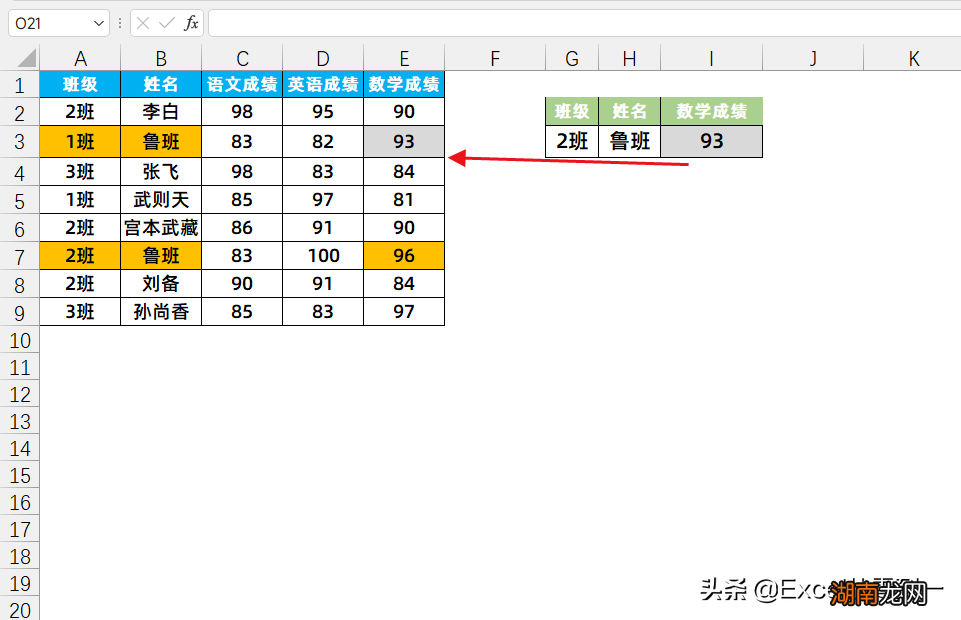Select the blue 班级 header cell
Viewport: 961px width, 620px height.
pyautogui.click(x=80, y=85)
